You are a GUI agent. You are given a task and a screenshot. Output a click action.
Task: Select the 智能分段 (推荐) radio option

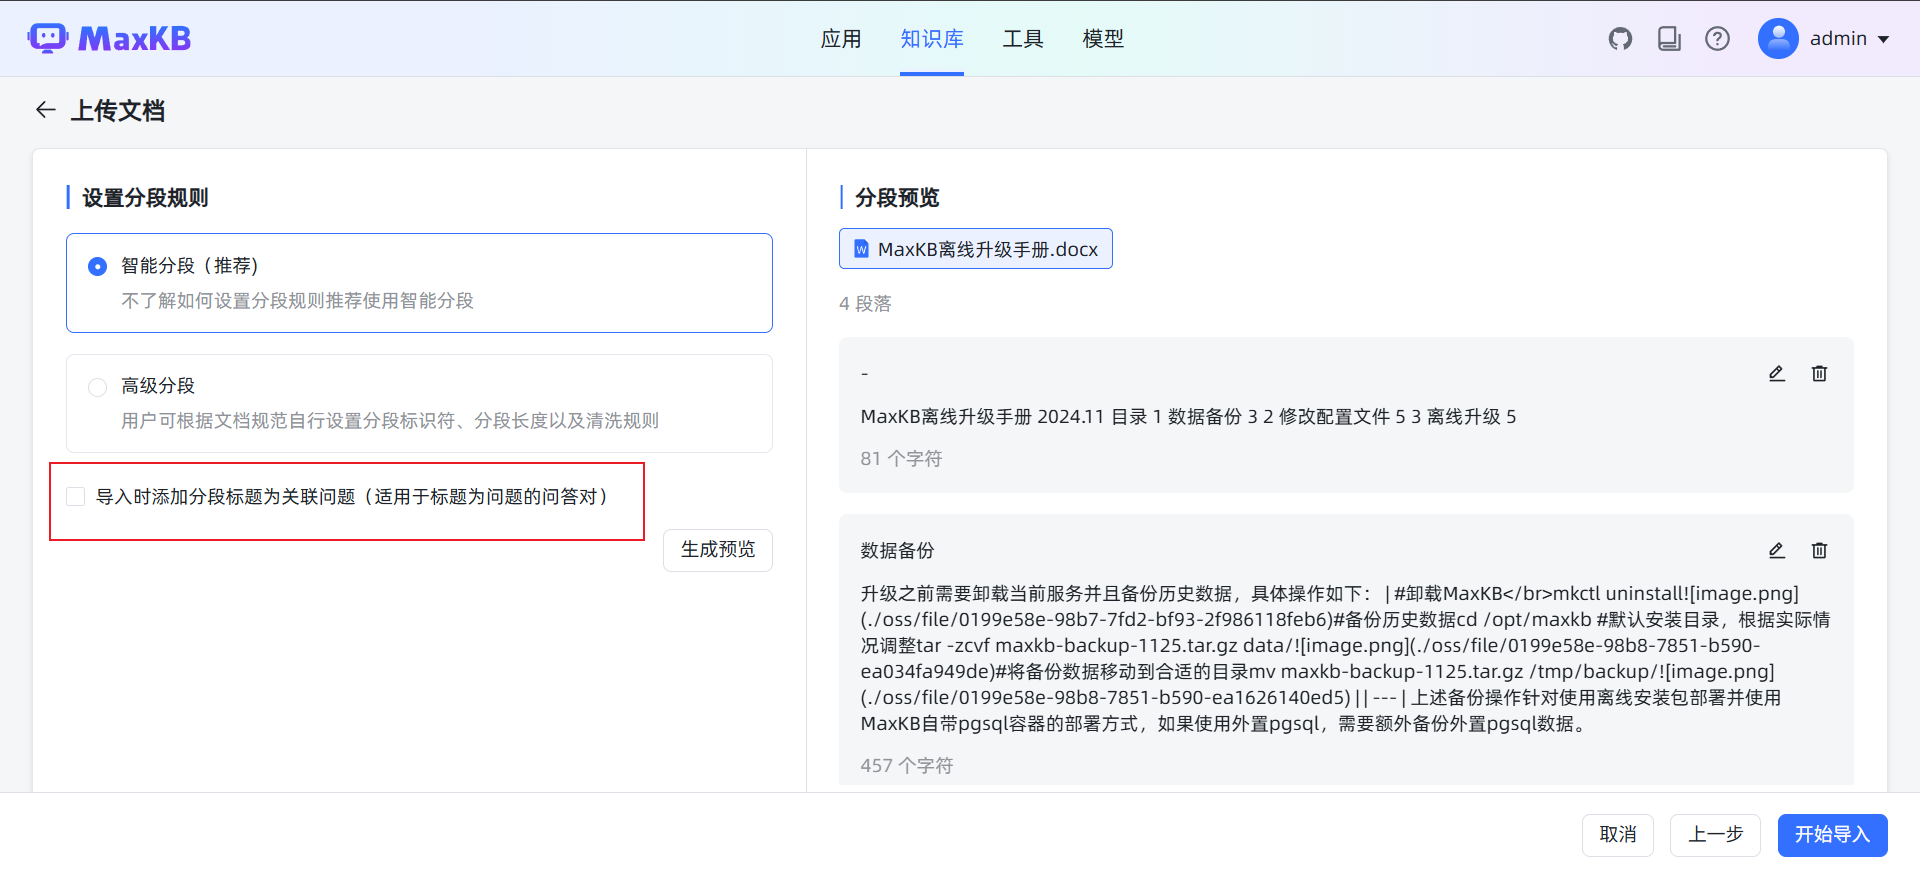[x=97, y=267]
